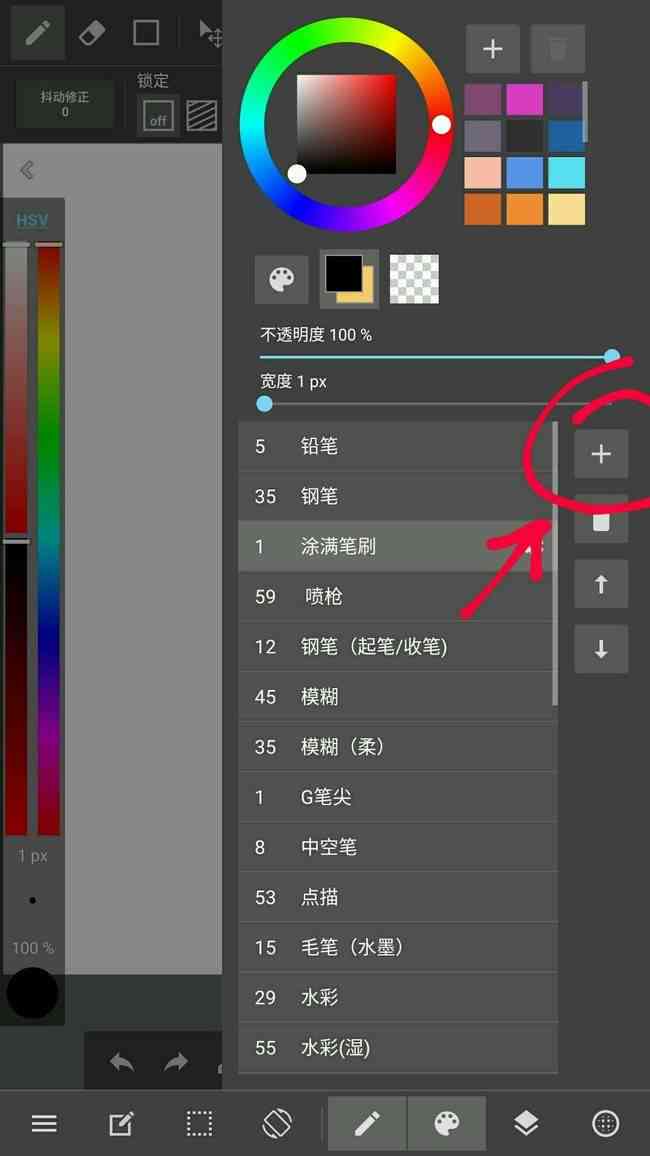The height and width of the screenshot is (1156, 650).
Task: Enable the diagonal-stripe lock option
Action: [201, 116]
